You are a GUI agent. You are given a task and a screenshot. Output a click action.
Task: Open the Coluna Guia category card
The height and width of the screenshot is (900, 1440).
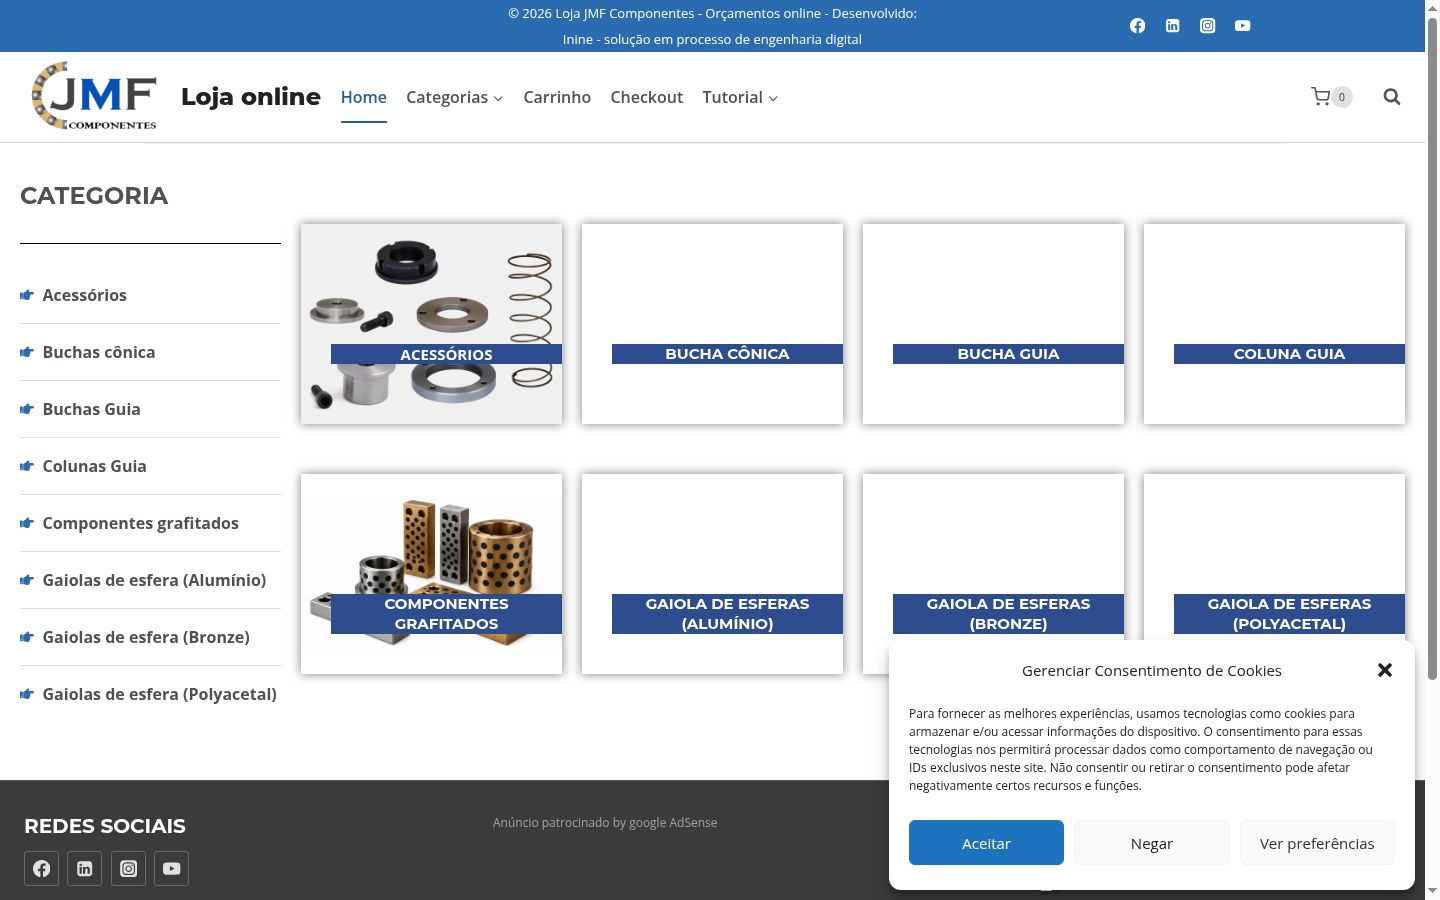tap(1274, 324)
